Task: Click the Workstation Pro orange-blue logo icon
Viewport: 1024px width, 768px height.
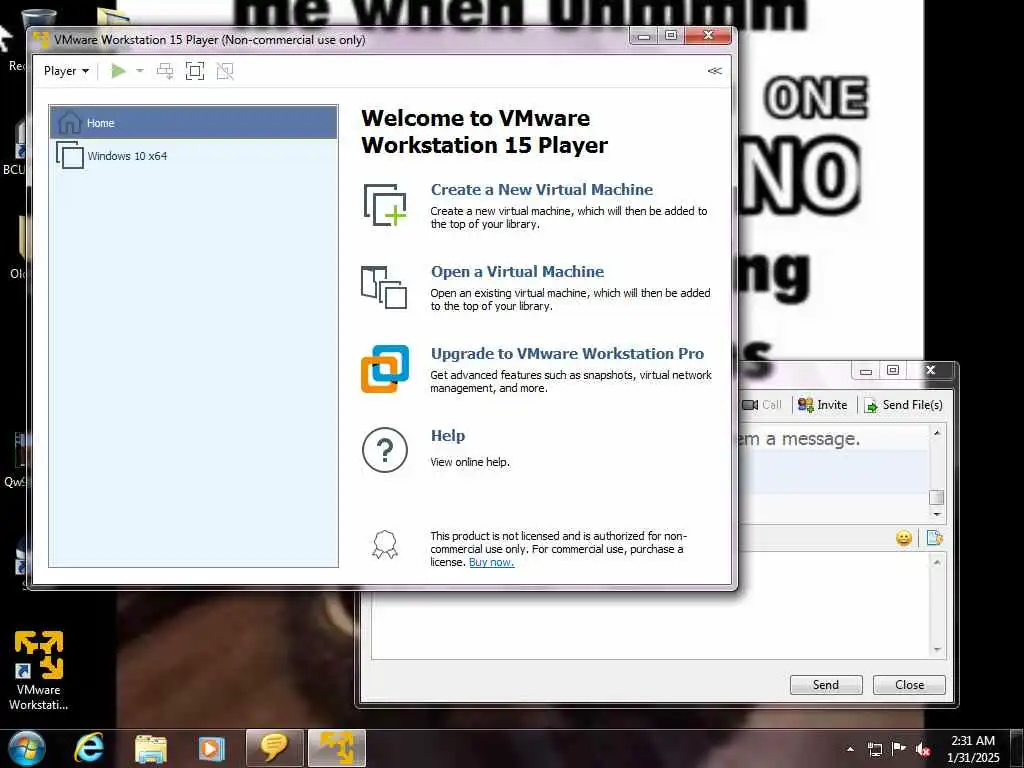Action: [x=385, y=369]
